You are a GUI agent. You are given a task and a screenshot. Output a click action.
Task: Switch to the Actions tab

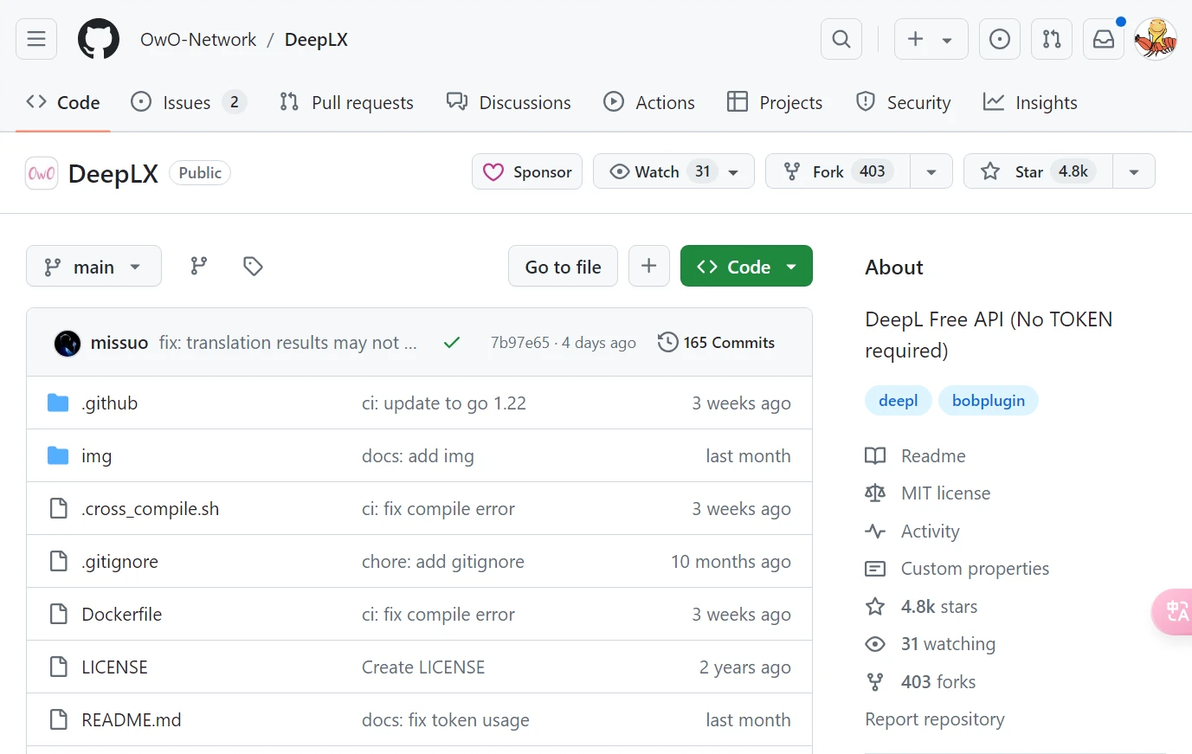[x=649, y=103]
